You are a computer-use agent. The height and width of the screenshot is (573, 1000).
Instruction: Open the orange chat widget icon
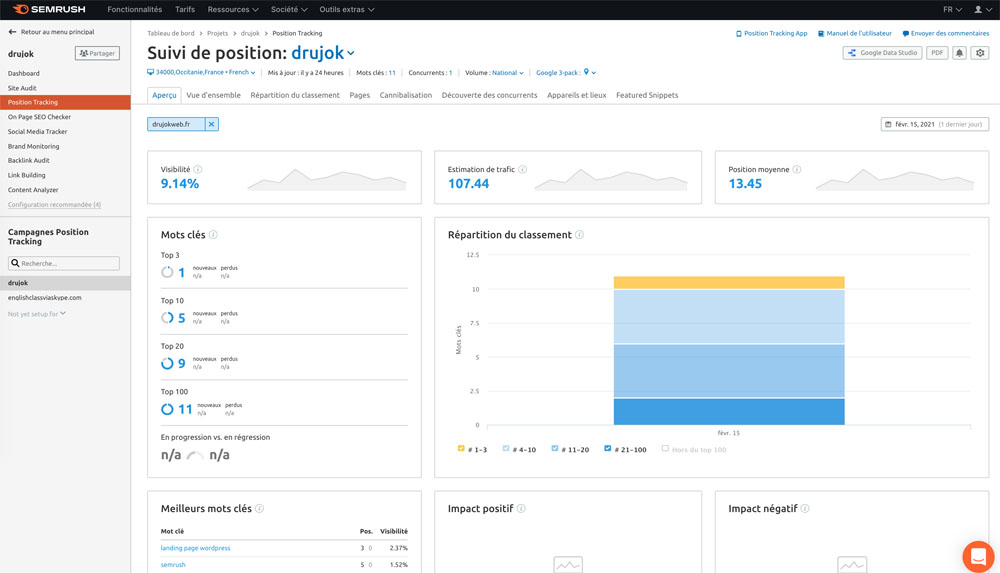978,556
